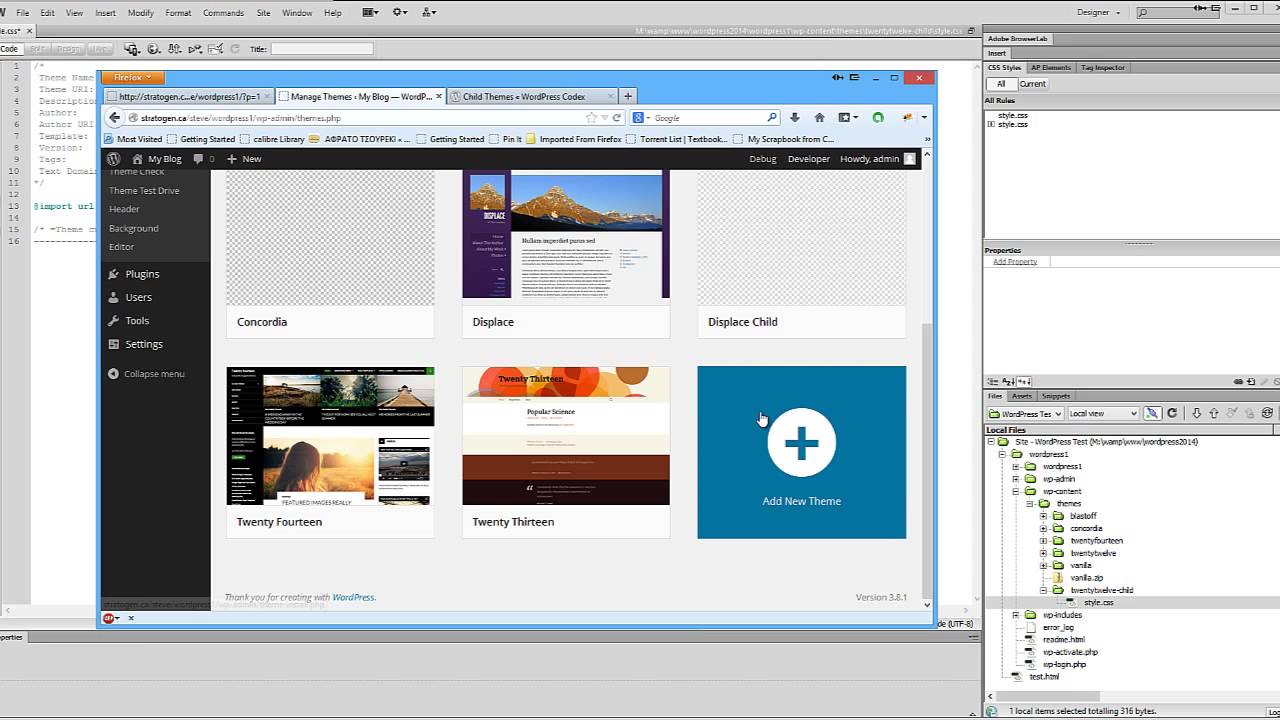
Task: Open the Dreamweaver Commands menu
Action: (223, 13)
